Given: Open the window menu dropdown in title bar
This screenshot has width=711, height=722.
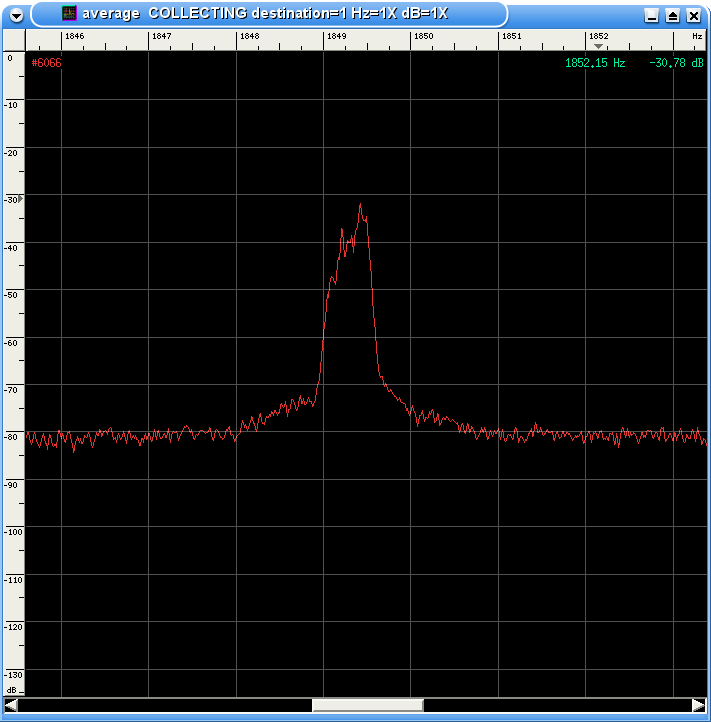Looking at the screenshot, I should 16,15.
